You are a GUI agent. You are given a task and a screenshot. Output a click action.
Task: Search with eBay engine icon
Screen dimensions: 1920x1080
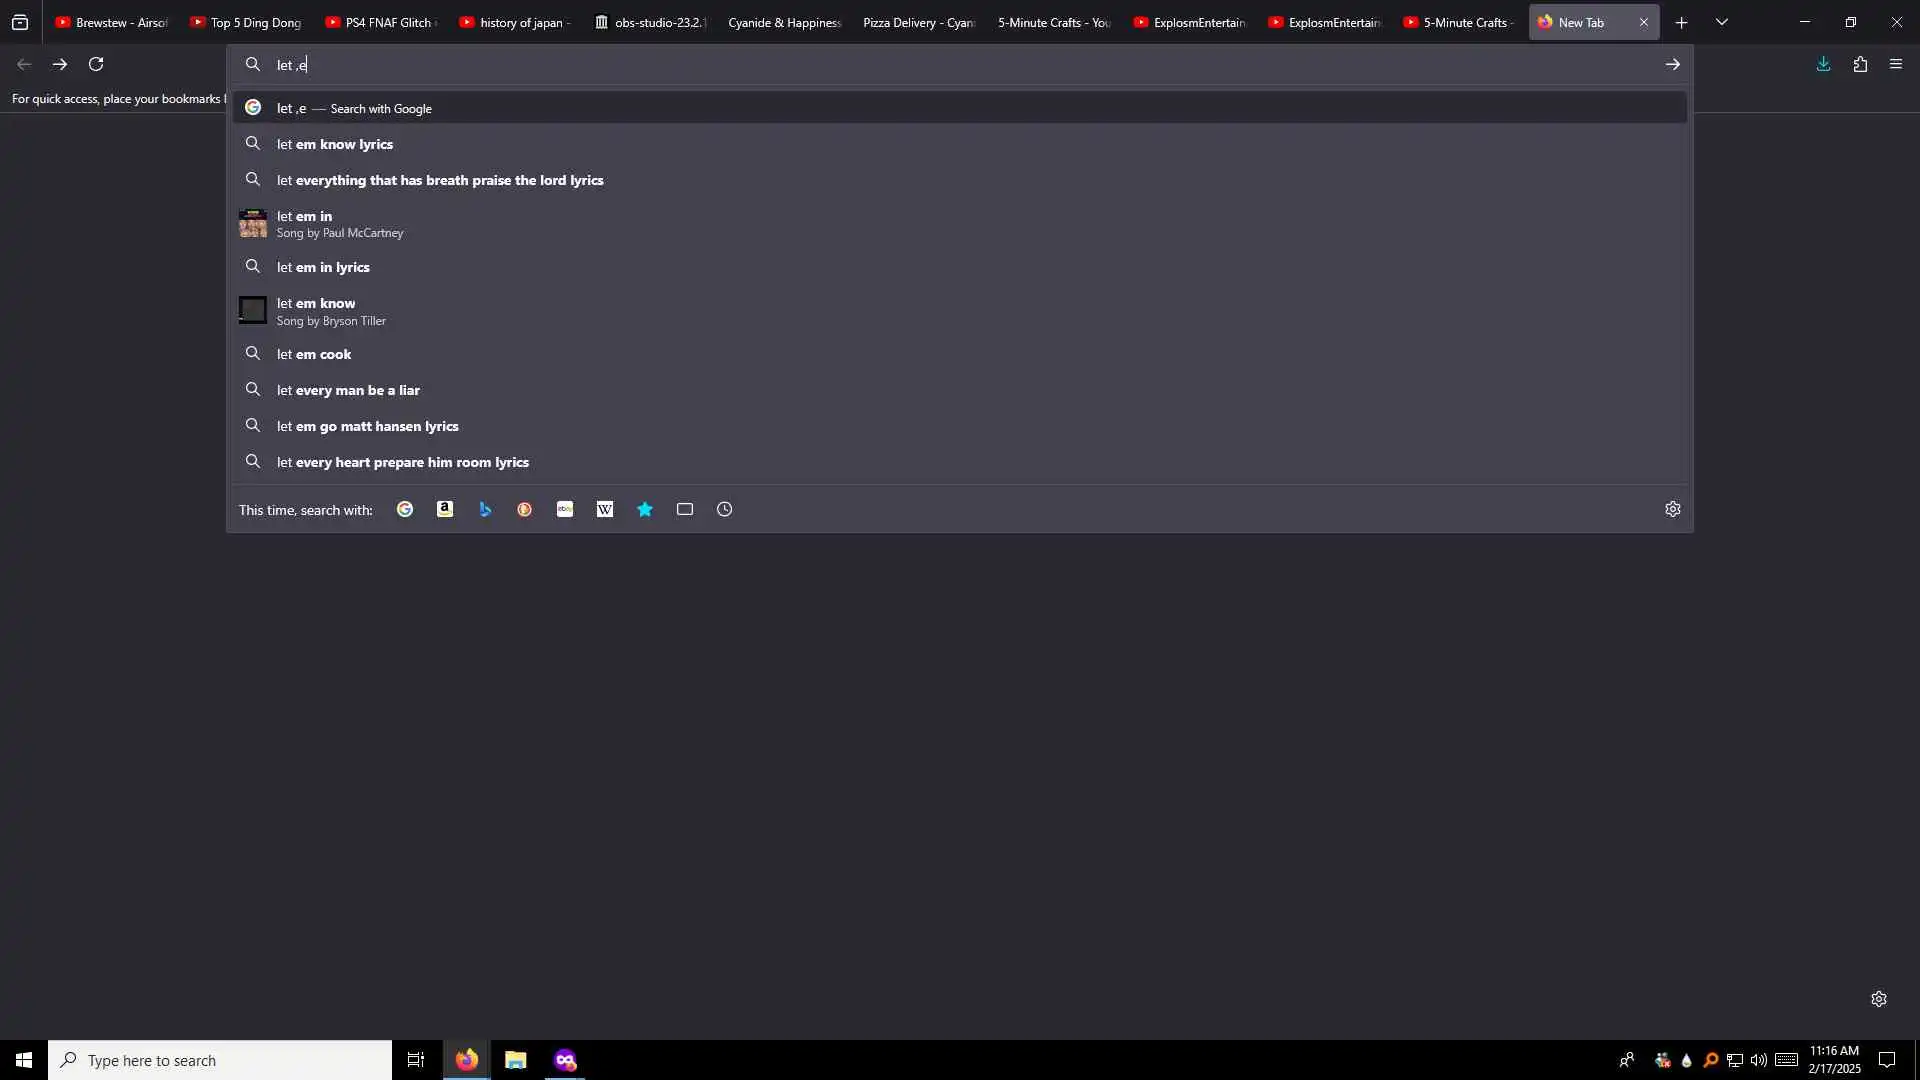(x=565, y=509)
